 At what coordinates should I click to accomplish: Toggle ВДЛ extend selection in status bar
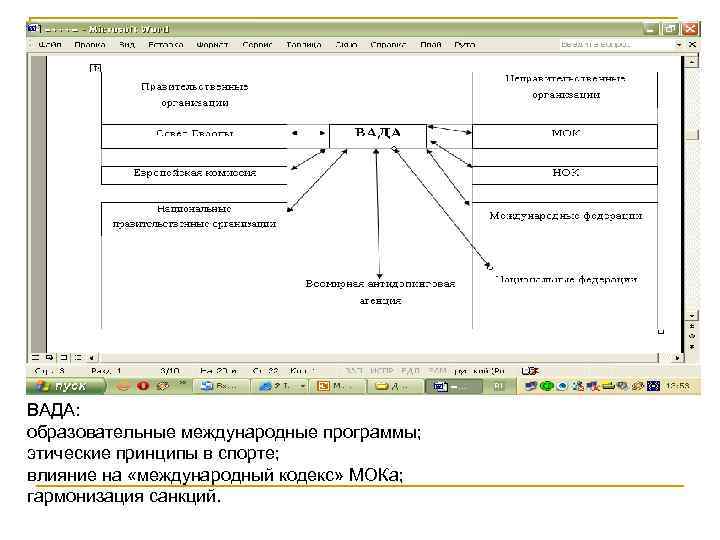(410, 371)
